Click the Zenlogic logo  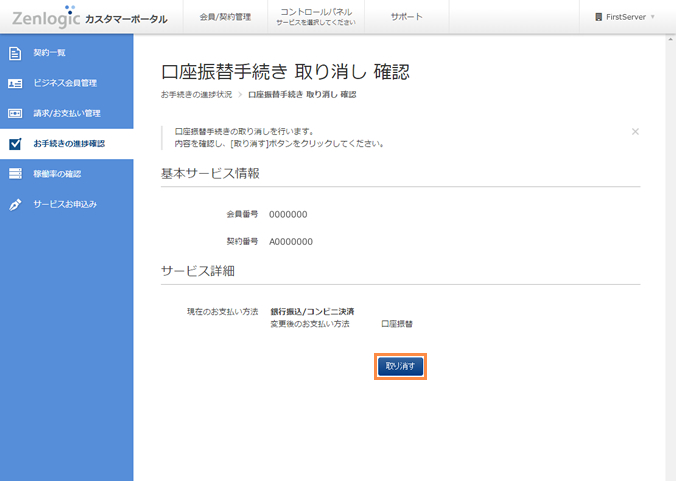(46, 17)
